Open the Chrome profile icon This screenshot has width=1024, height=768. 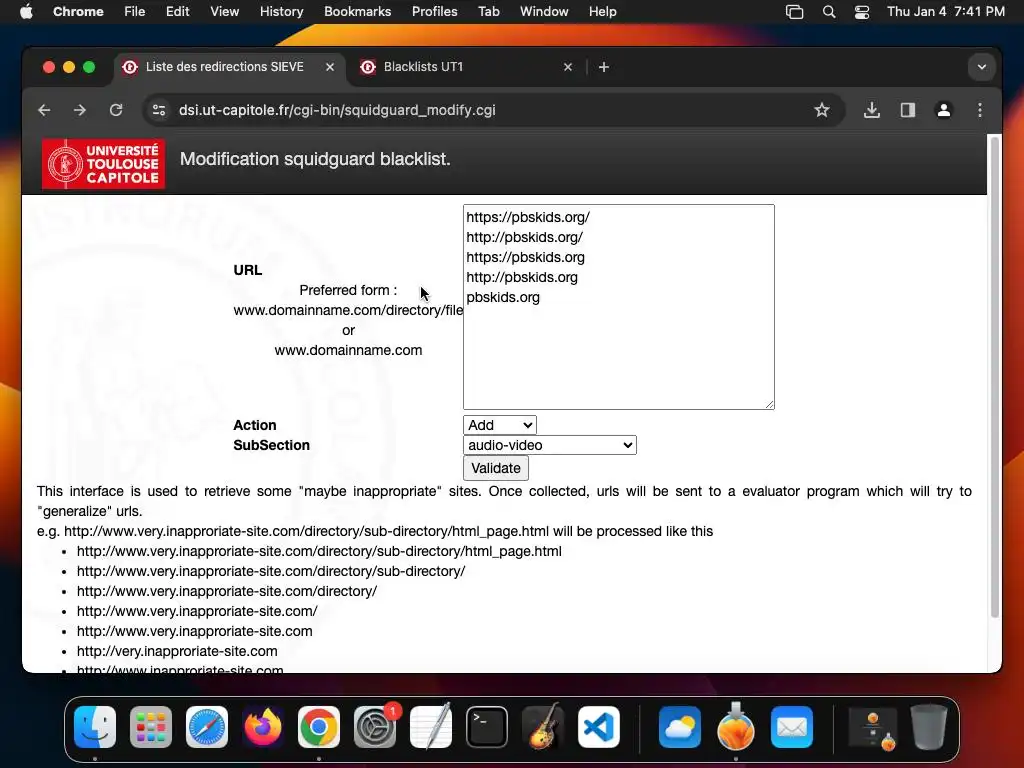pyautogui.click(x=944, y=110)
